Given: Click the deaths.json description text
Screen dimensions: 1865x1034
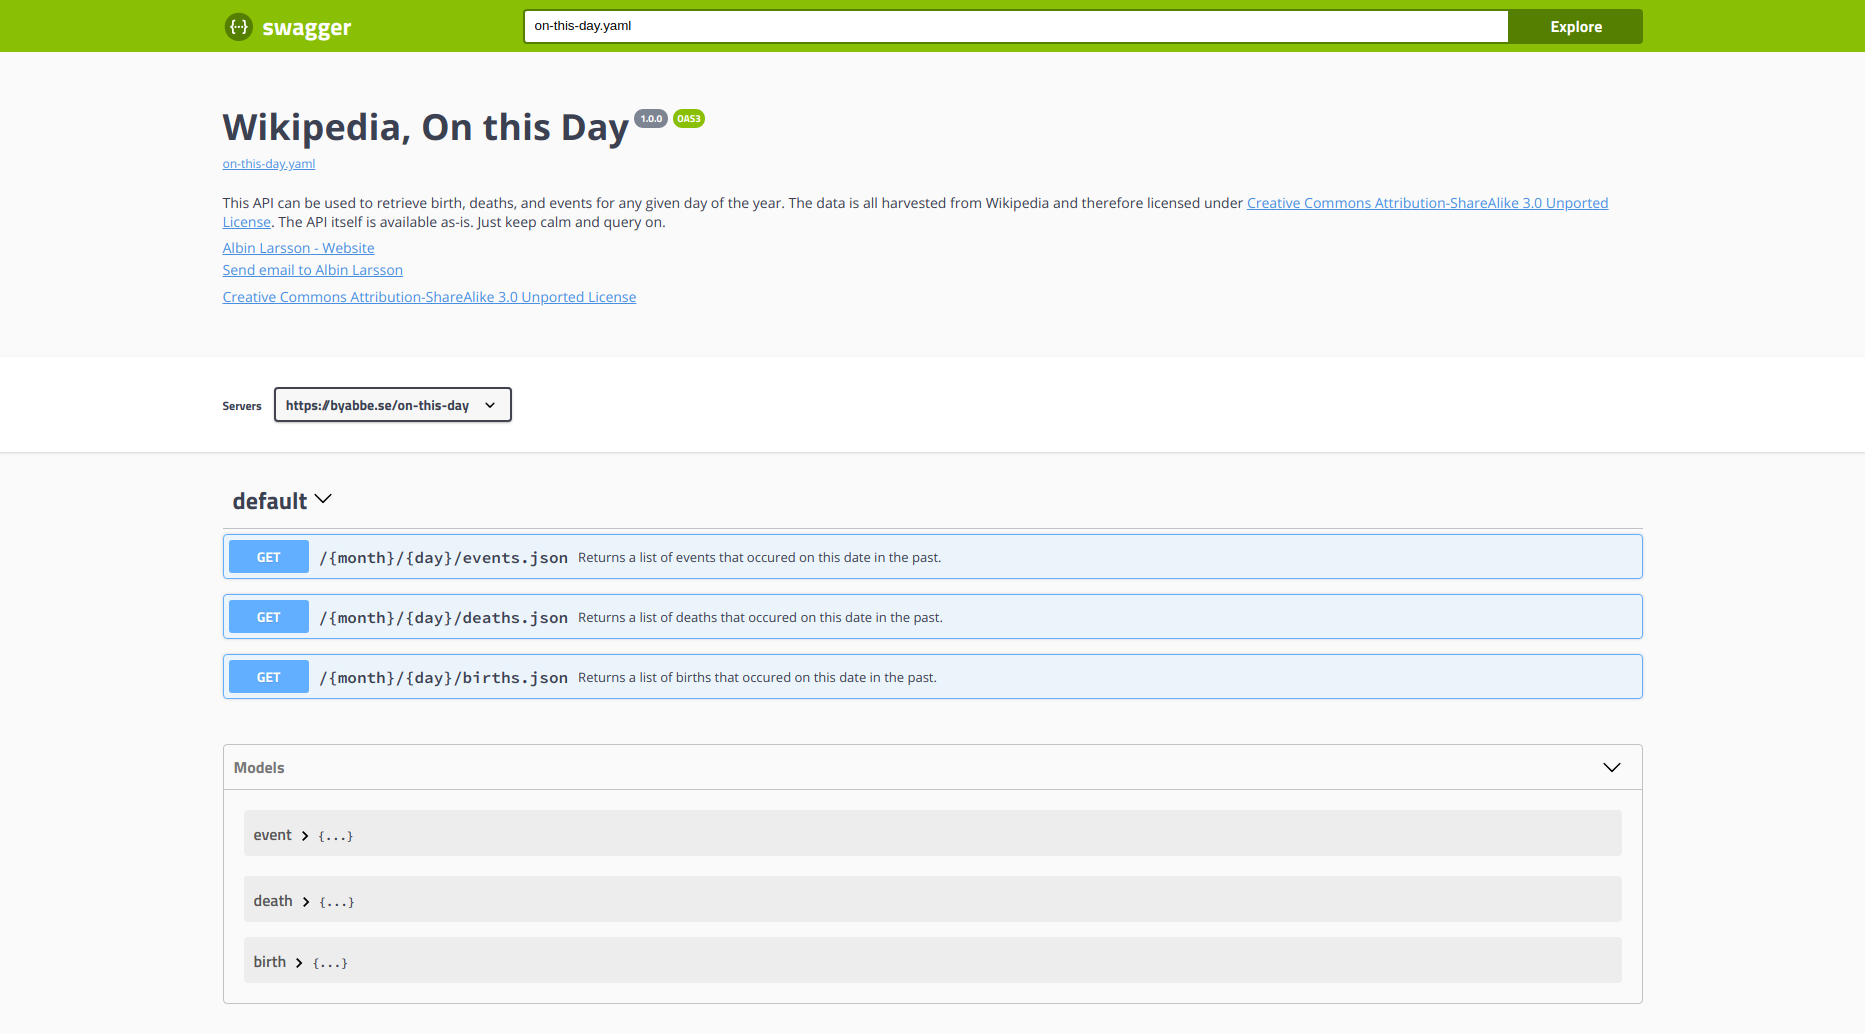Looking at the screenshot, I should 760,618.
